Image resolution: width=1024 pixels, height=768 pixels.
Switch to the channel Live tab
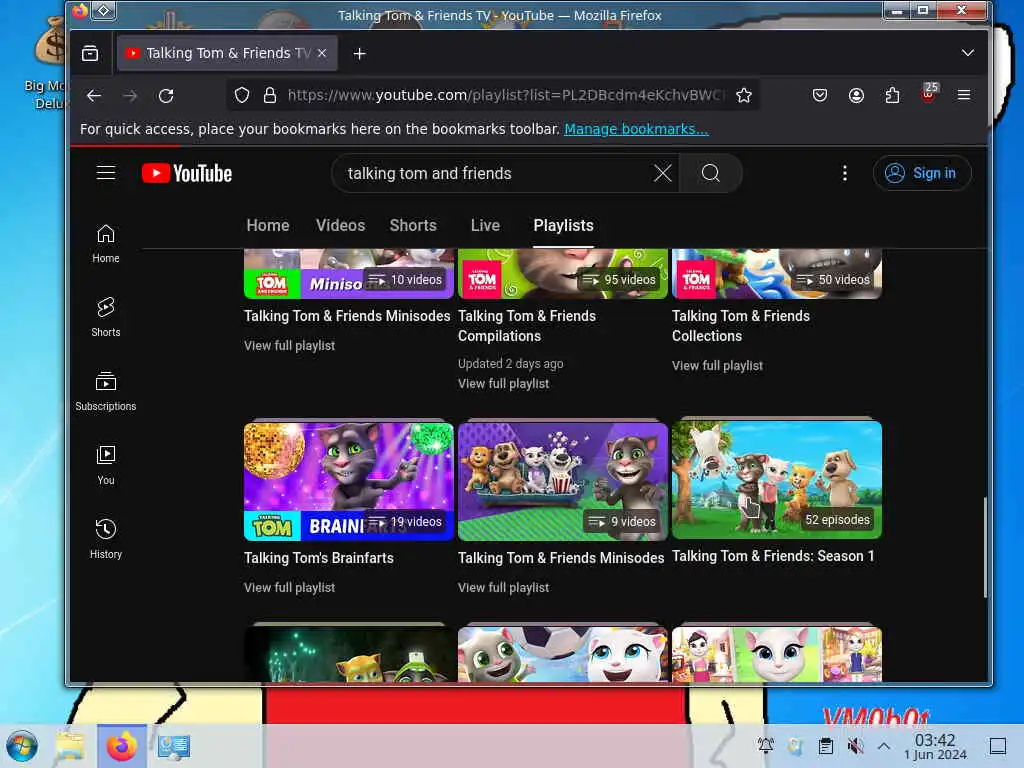[x=485, y=225]
